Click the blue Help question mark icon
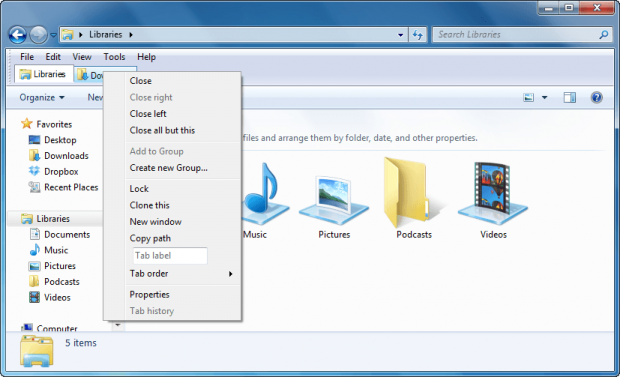This screenshot has height=377, width=620. tap(596, 97)
